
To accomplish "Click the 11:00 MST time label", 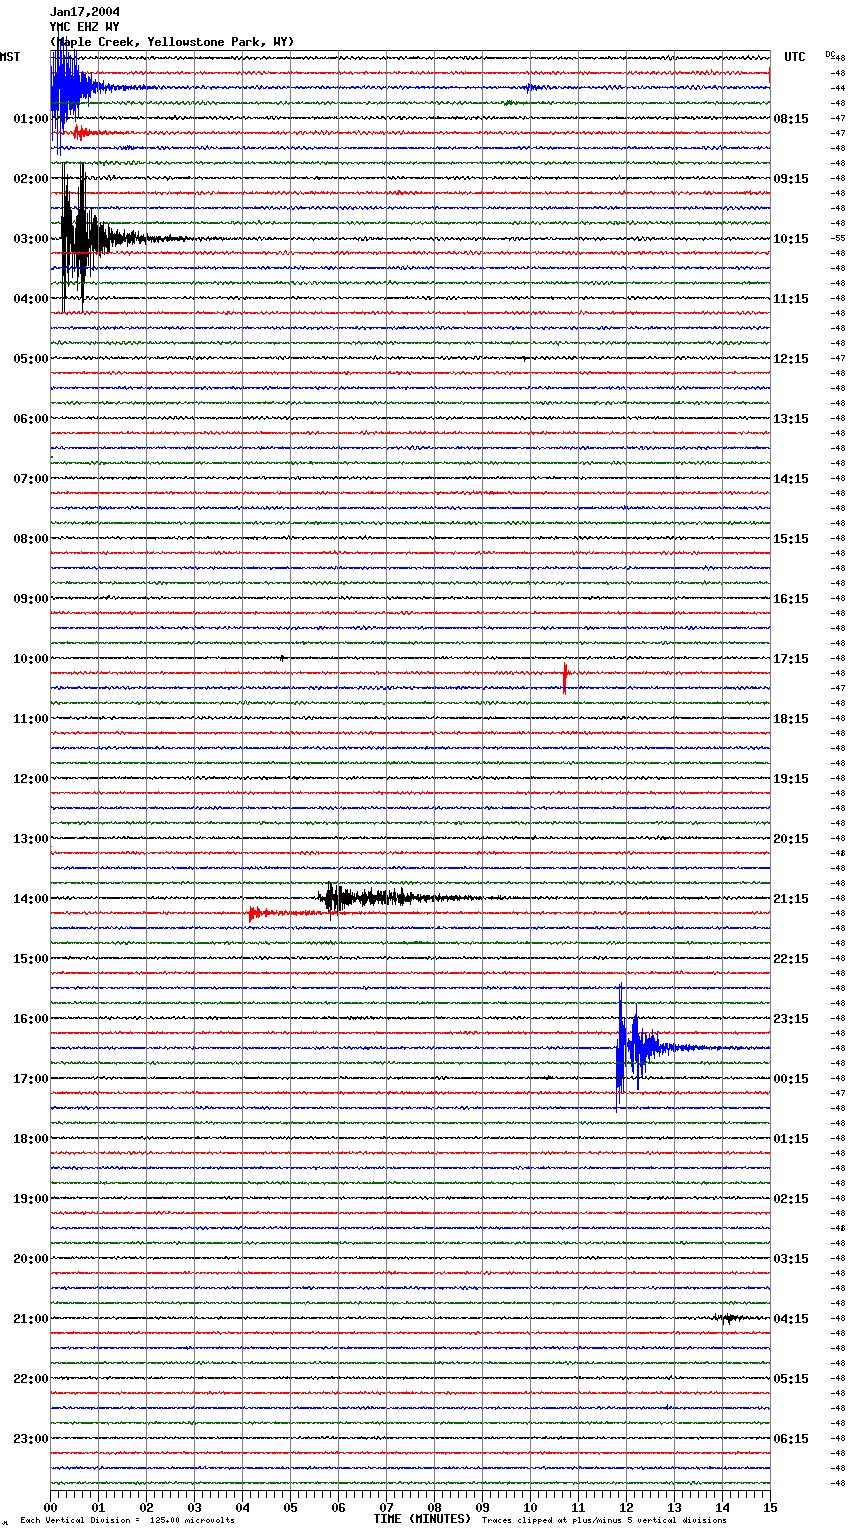I will click(x=31, y=718).
